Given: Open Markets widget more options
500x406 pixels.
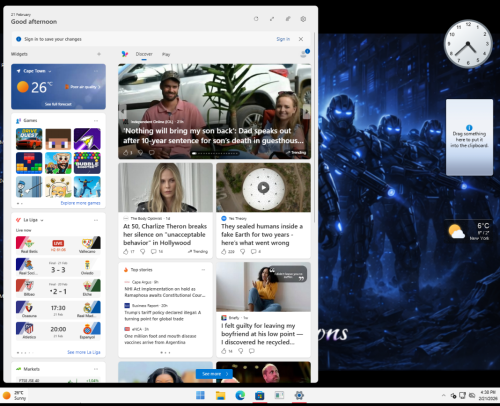Looking at the screenshot, I should point(96,369).
